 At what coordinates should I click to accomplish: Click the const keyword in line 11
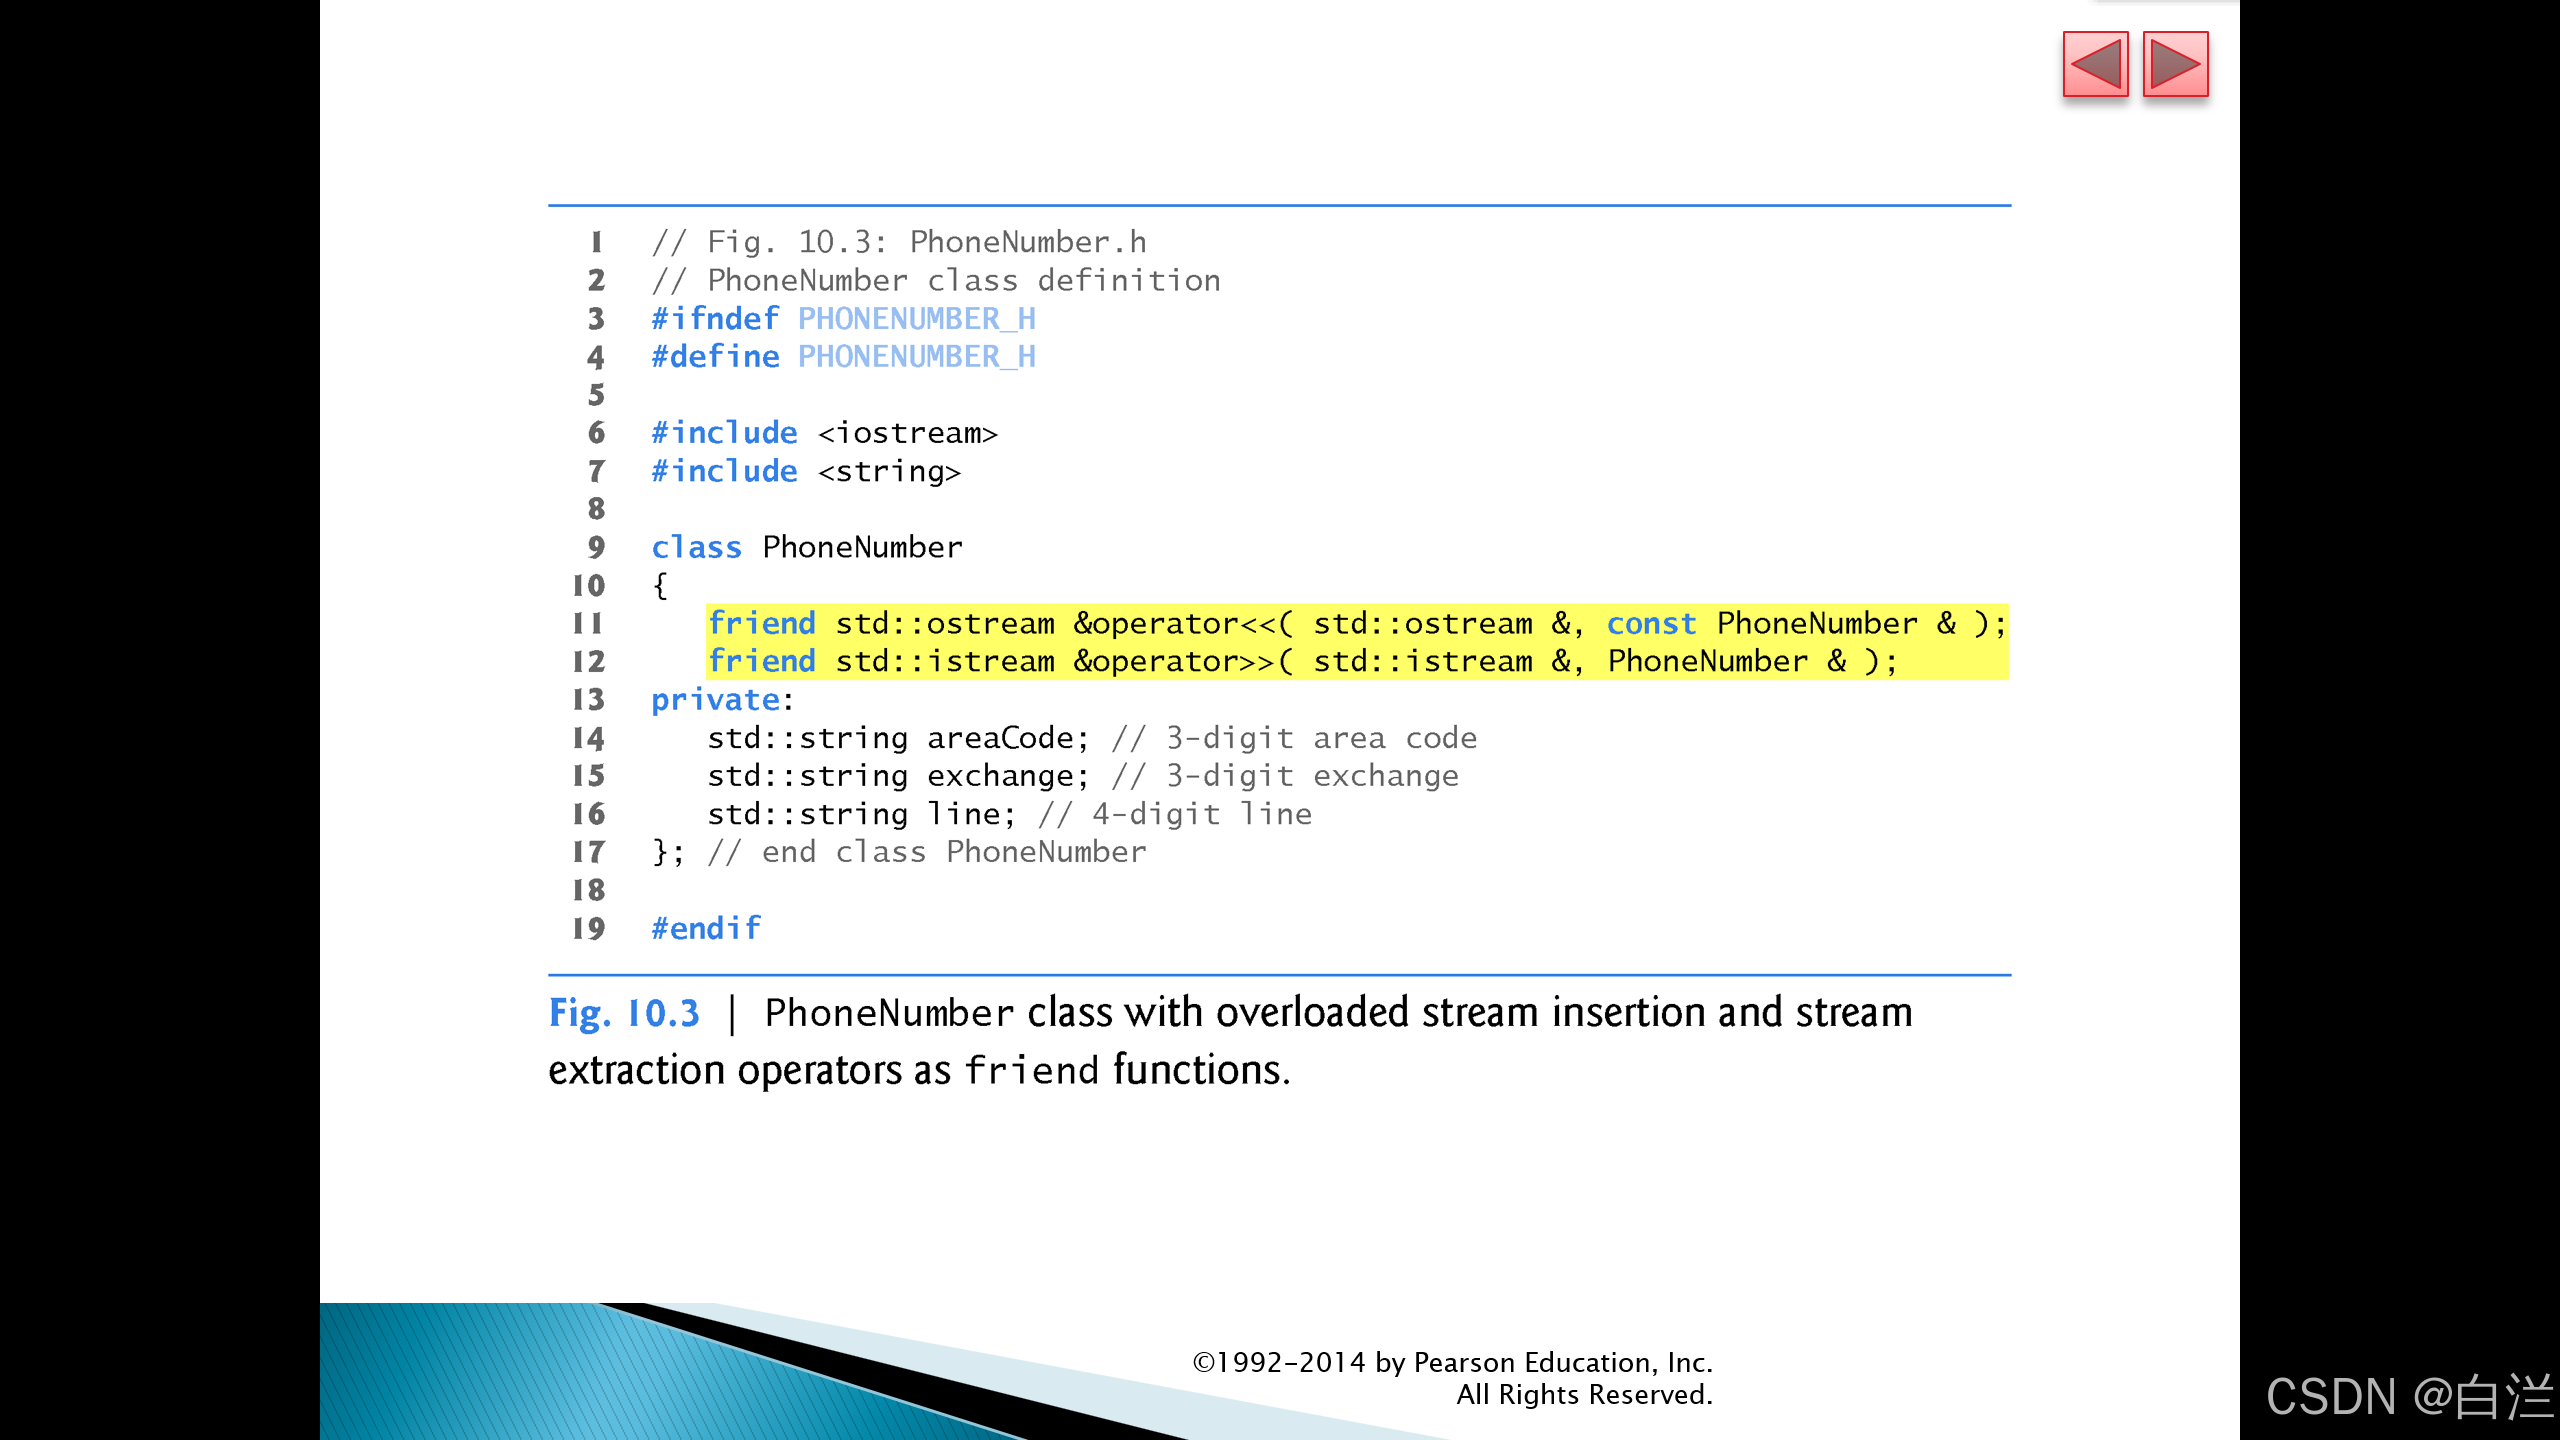point(1651,623)
